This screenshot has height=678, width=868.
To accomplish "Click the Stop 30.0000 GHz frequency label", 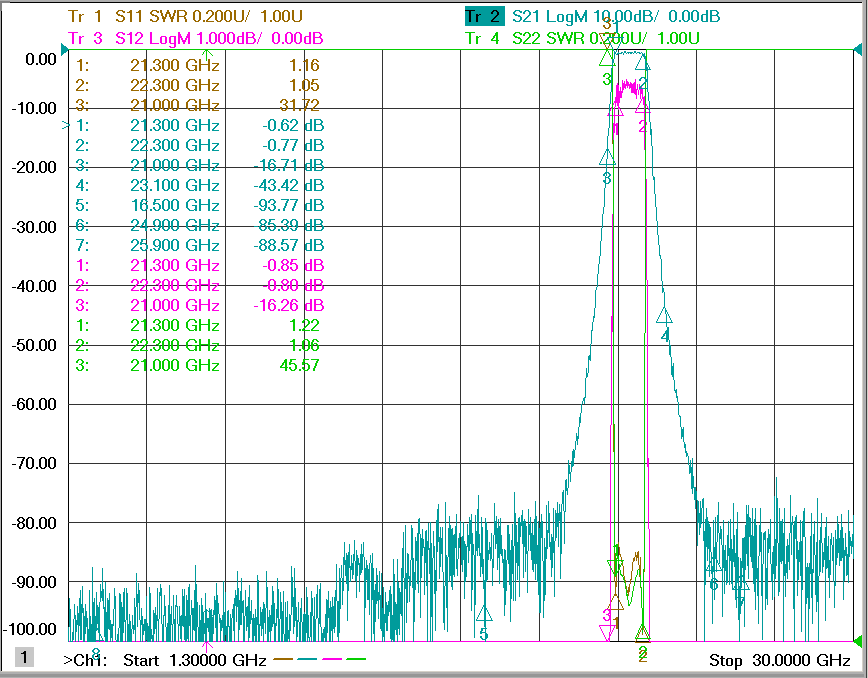I will coord(779,660).
